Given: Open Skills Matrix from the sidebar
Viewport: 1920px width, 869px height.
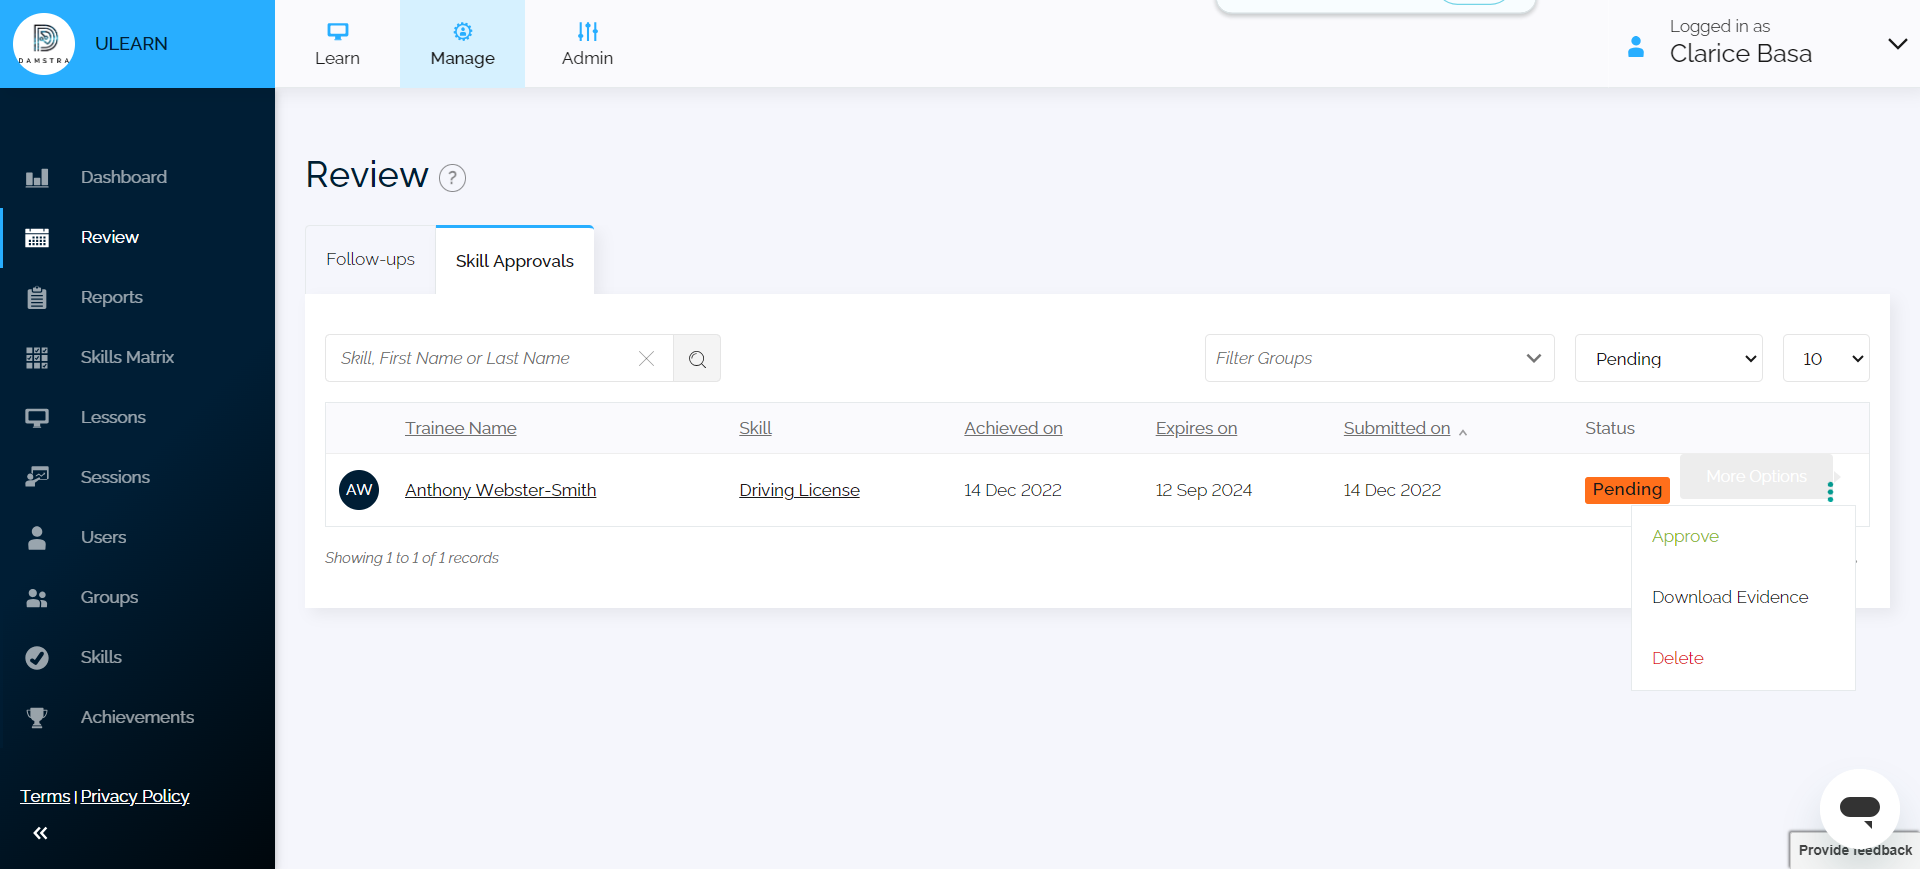Looking at the screenshot, I should click(x=127, y=357).
